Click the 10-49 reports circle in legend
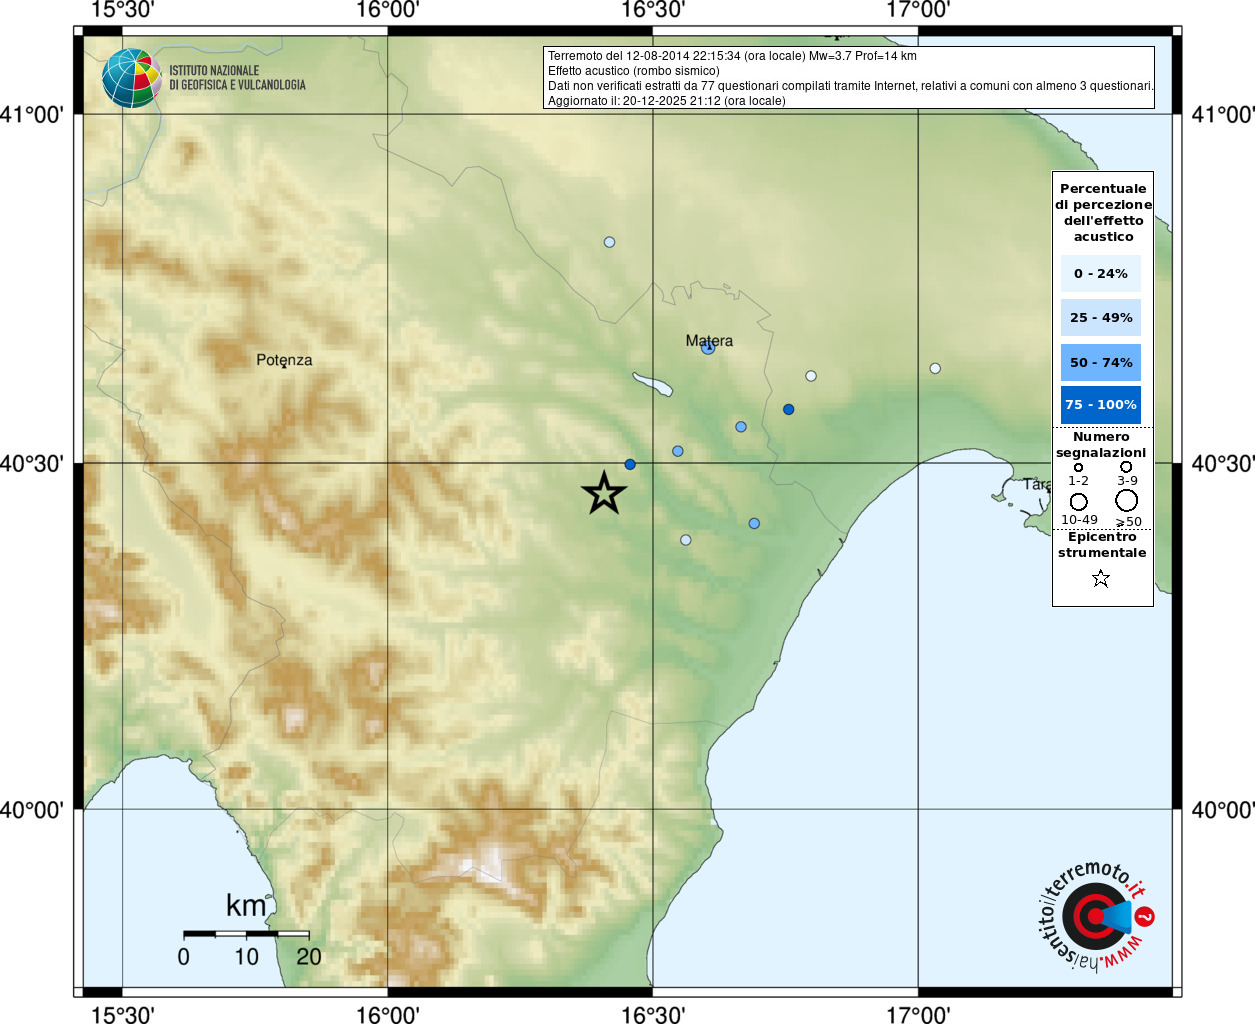The image size is (1255, 1024). (x=1078, y=501)
